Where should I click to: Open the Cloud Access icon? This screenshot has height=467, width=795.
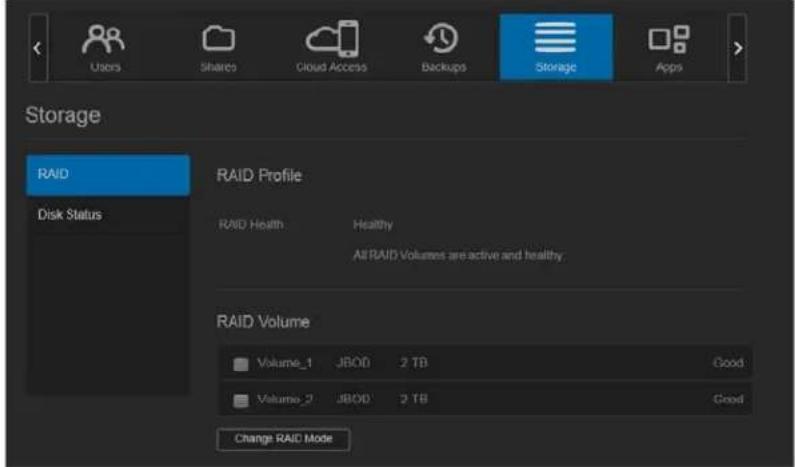(x=332, y=39)
